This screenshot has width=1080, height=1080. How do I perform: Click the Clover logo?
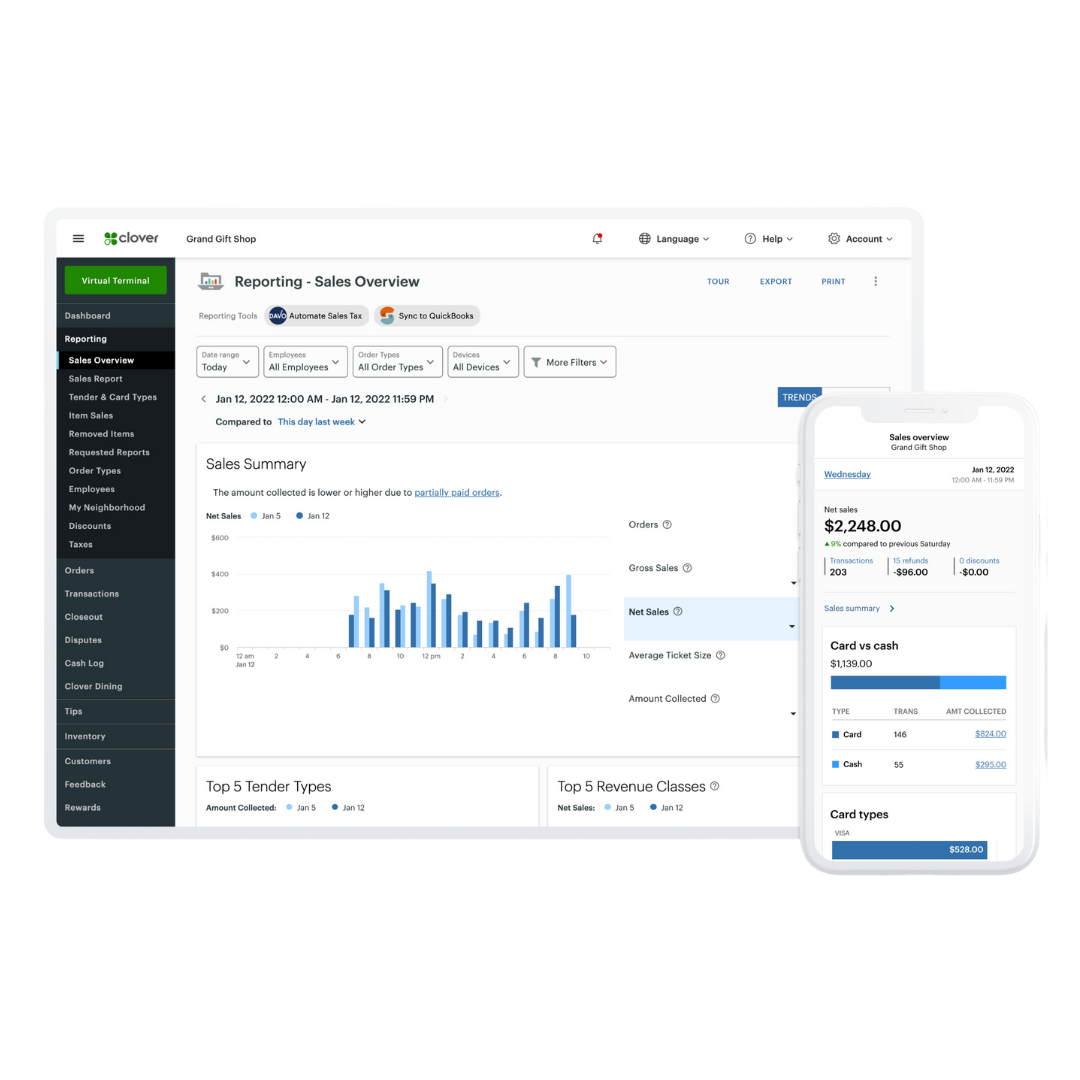[x=131, y=238]
